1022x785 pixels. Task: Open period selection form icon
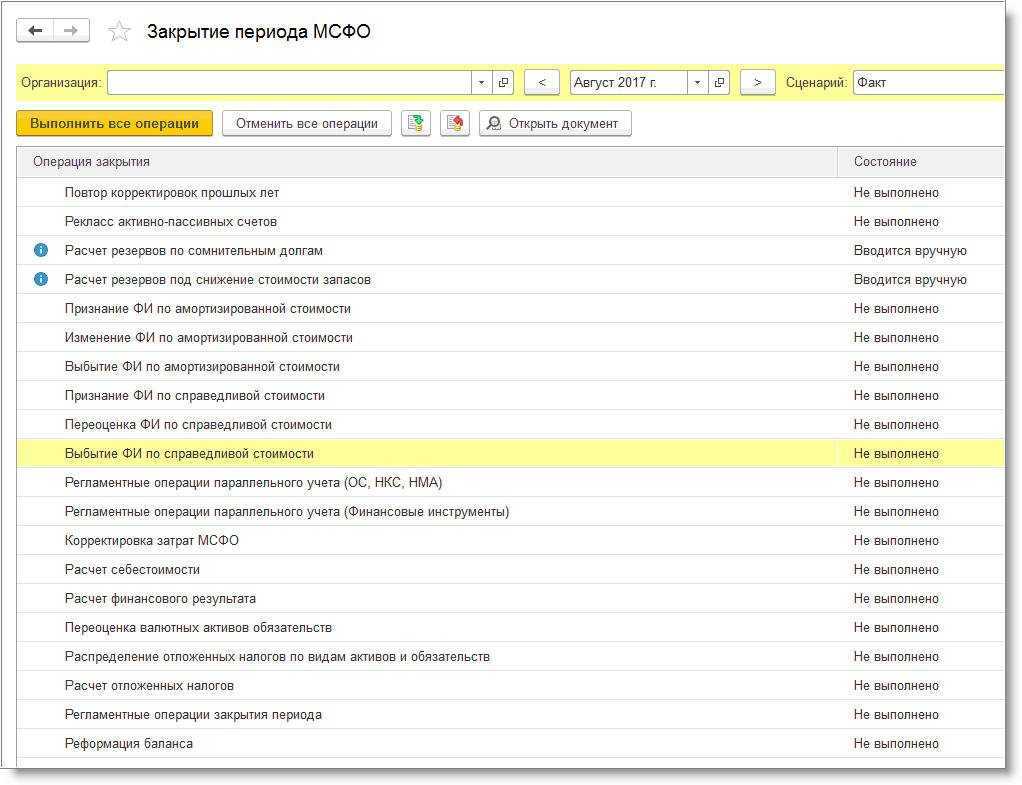click(x=719, y=83)
